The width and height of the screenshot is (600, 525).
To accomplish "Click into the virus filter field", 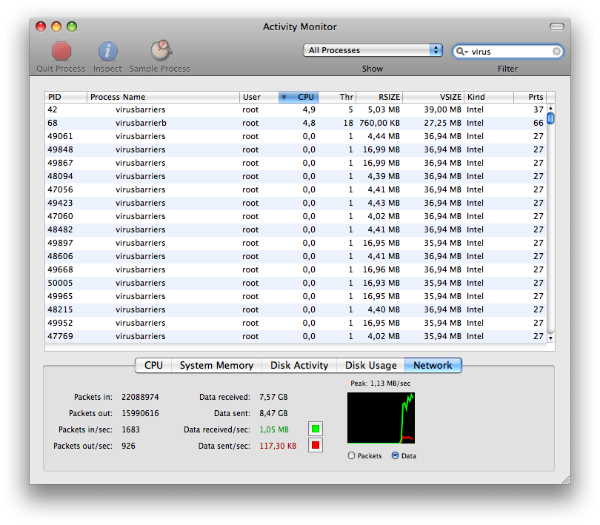I will [x=510, y=51].
